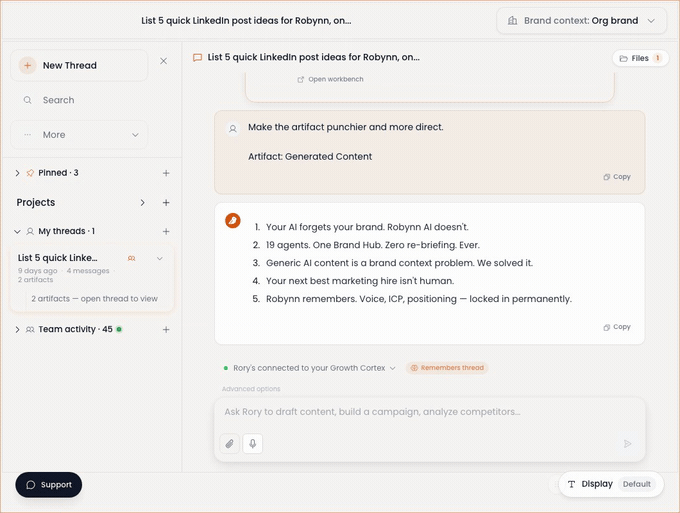
Task: Click the New Thread button
Action: coord(79,65)
